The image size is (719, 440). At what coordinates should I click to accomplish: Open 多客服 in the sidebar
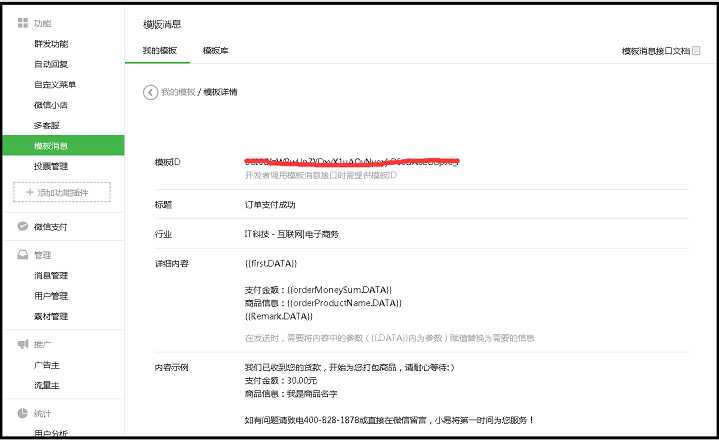click(x=47, y=126)
